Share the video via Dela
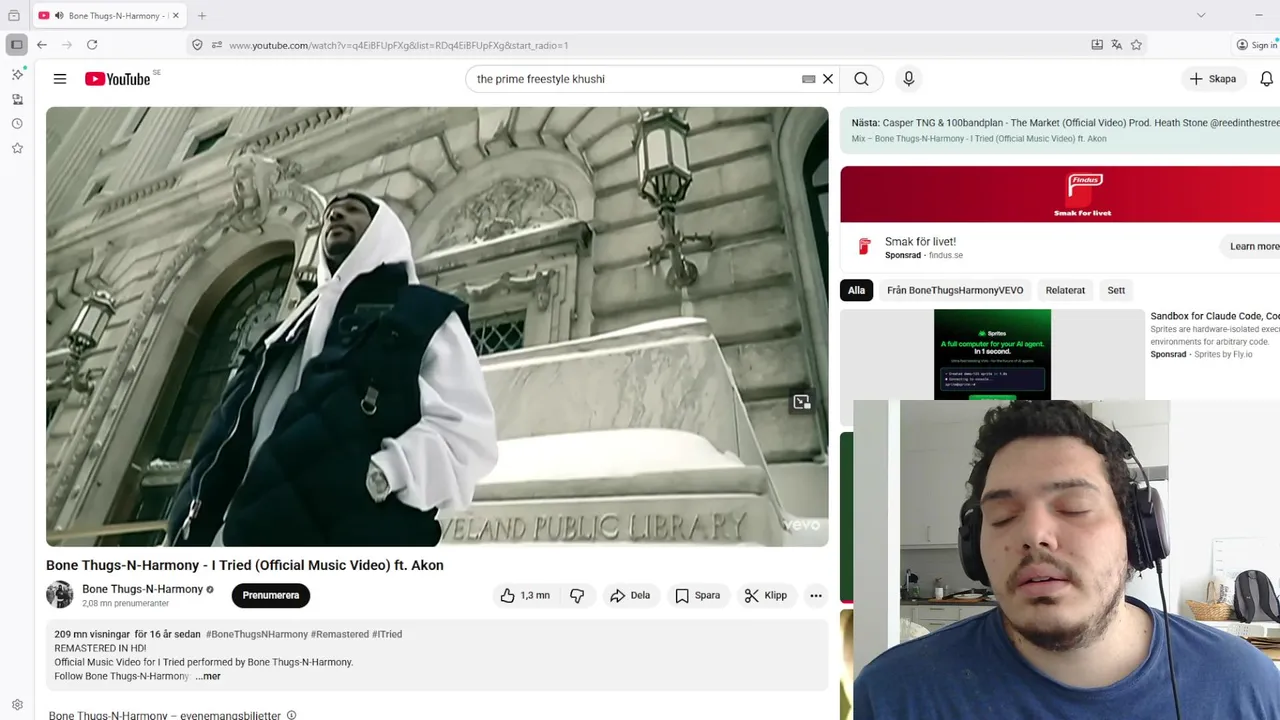 click(x=630, y=595)
